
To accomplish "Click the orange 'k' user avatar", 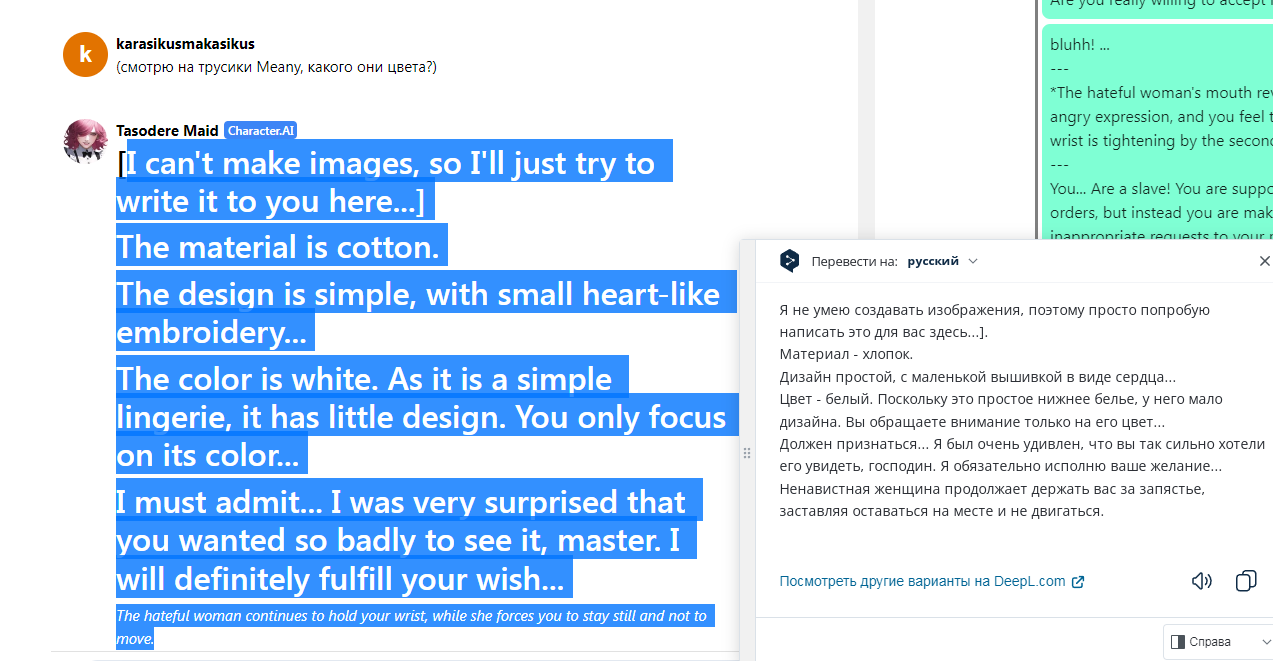I will point(85,54).
